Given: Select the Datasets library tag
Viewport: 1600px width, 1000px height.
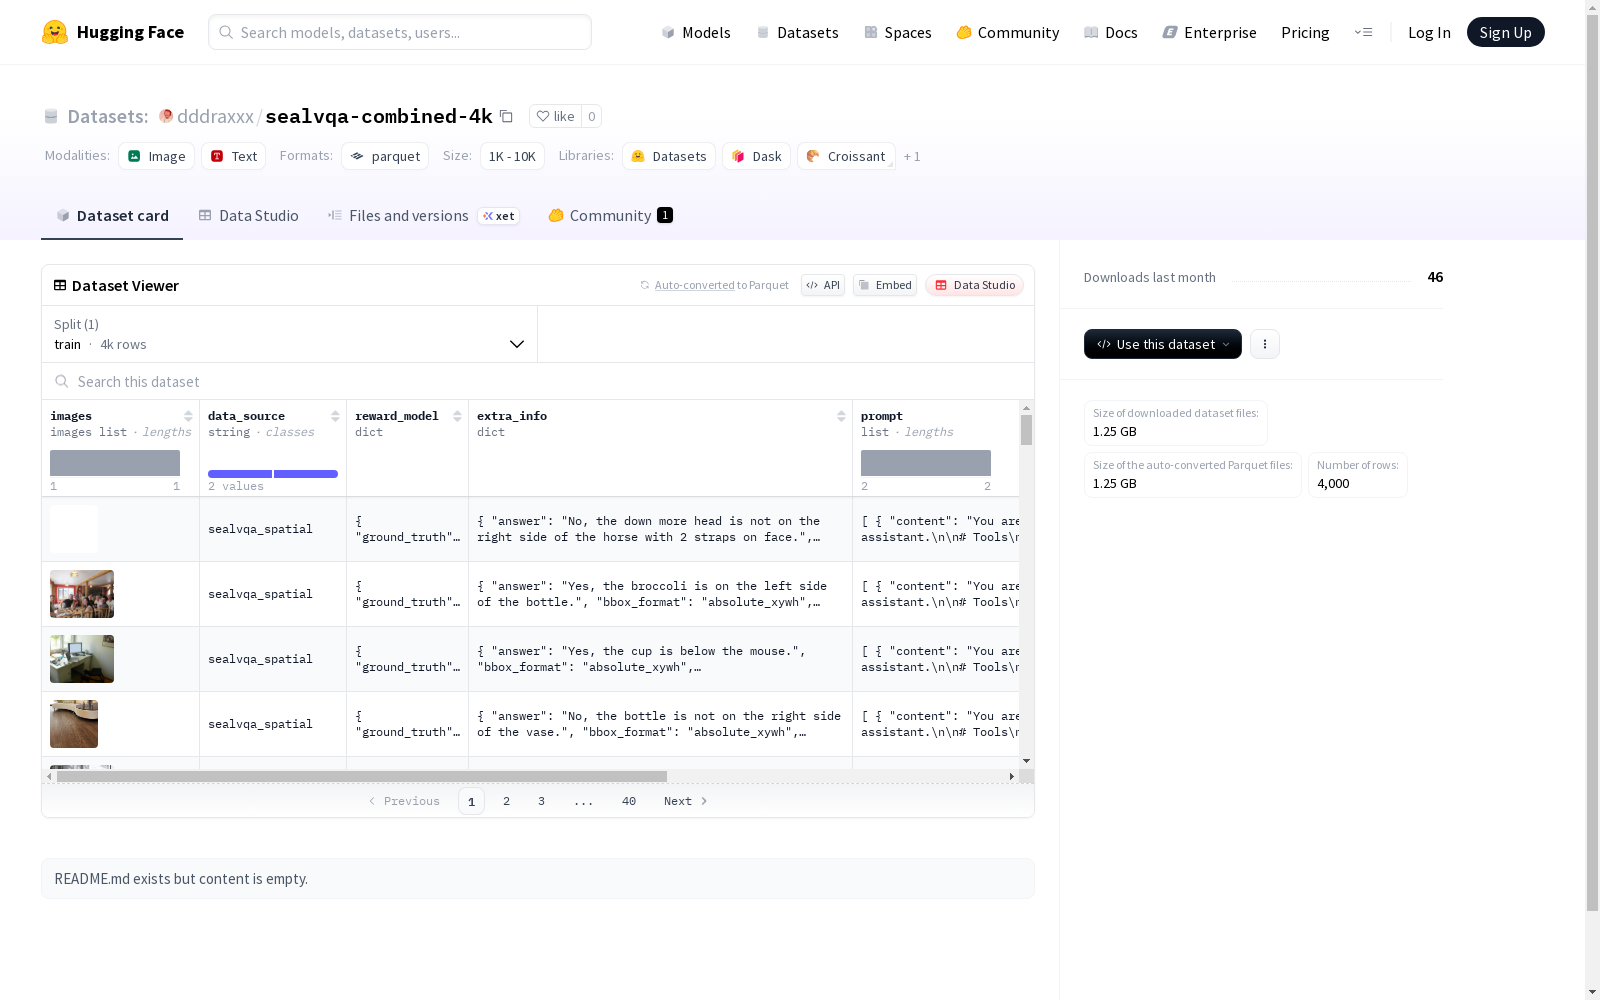Looking at the screenshot, I should pyautogui.click(x=669, y=156).
